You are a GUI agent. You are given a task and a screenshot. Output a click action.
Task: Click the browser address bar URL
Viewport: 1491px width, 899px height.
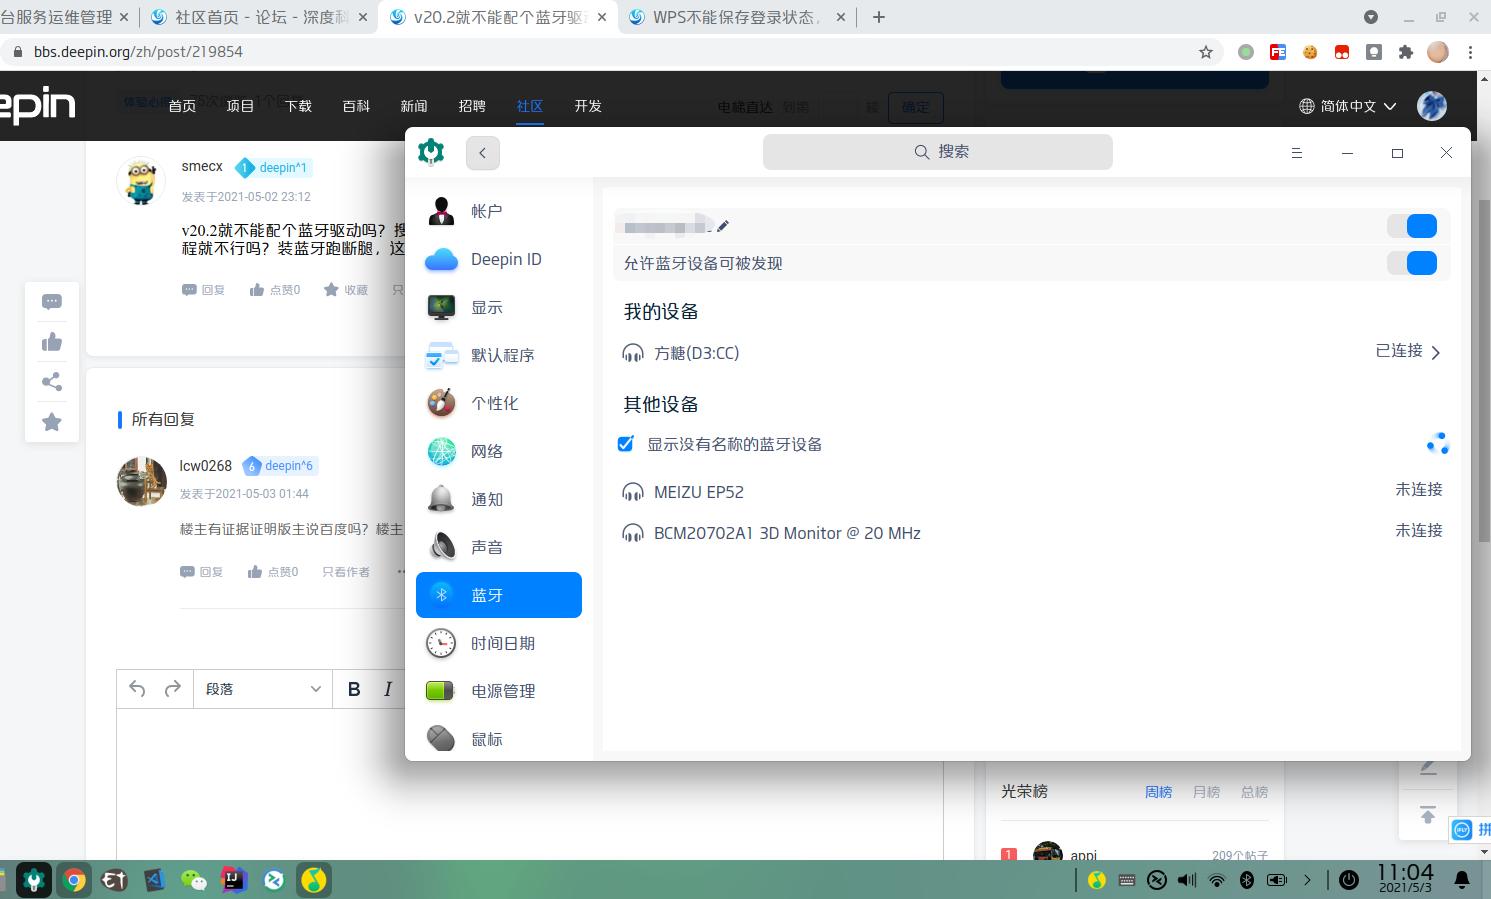[x=138, y=52]
